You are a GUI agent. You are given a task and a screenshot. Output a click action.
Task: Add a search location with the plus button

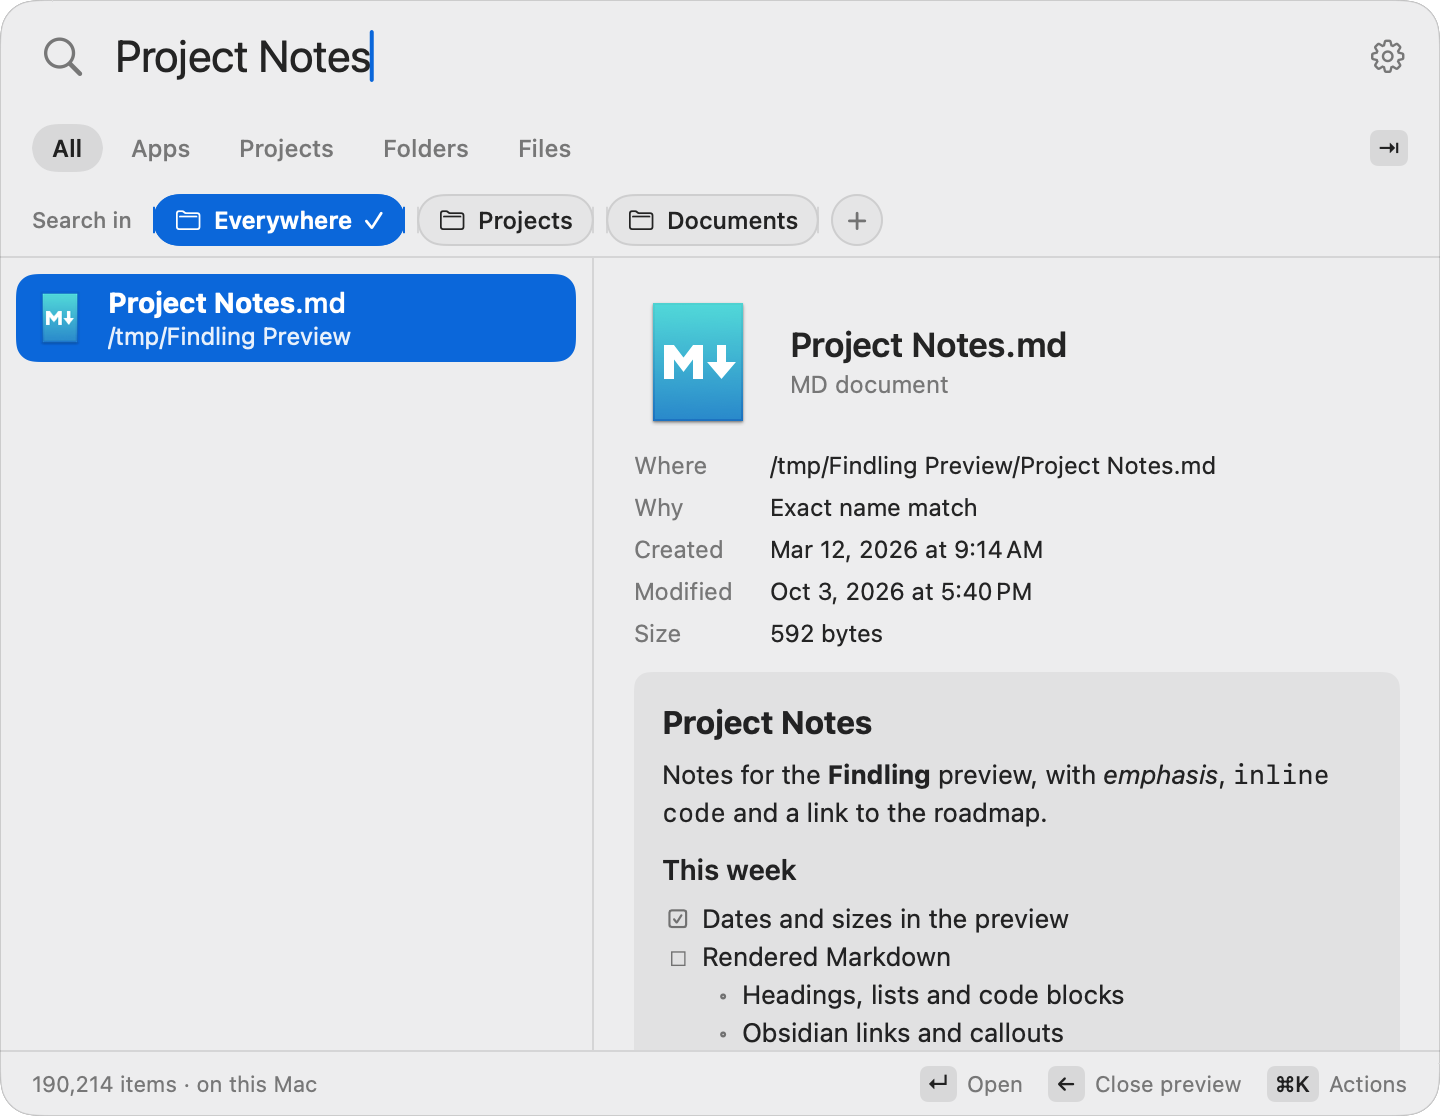(857, 220)
